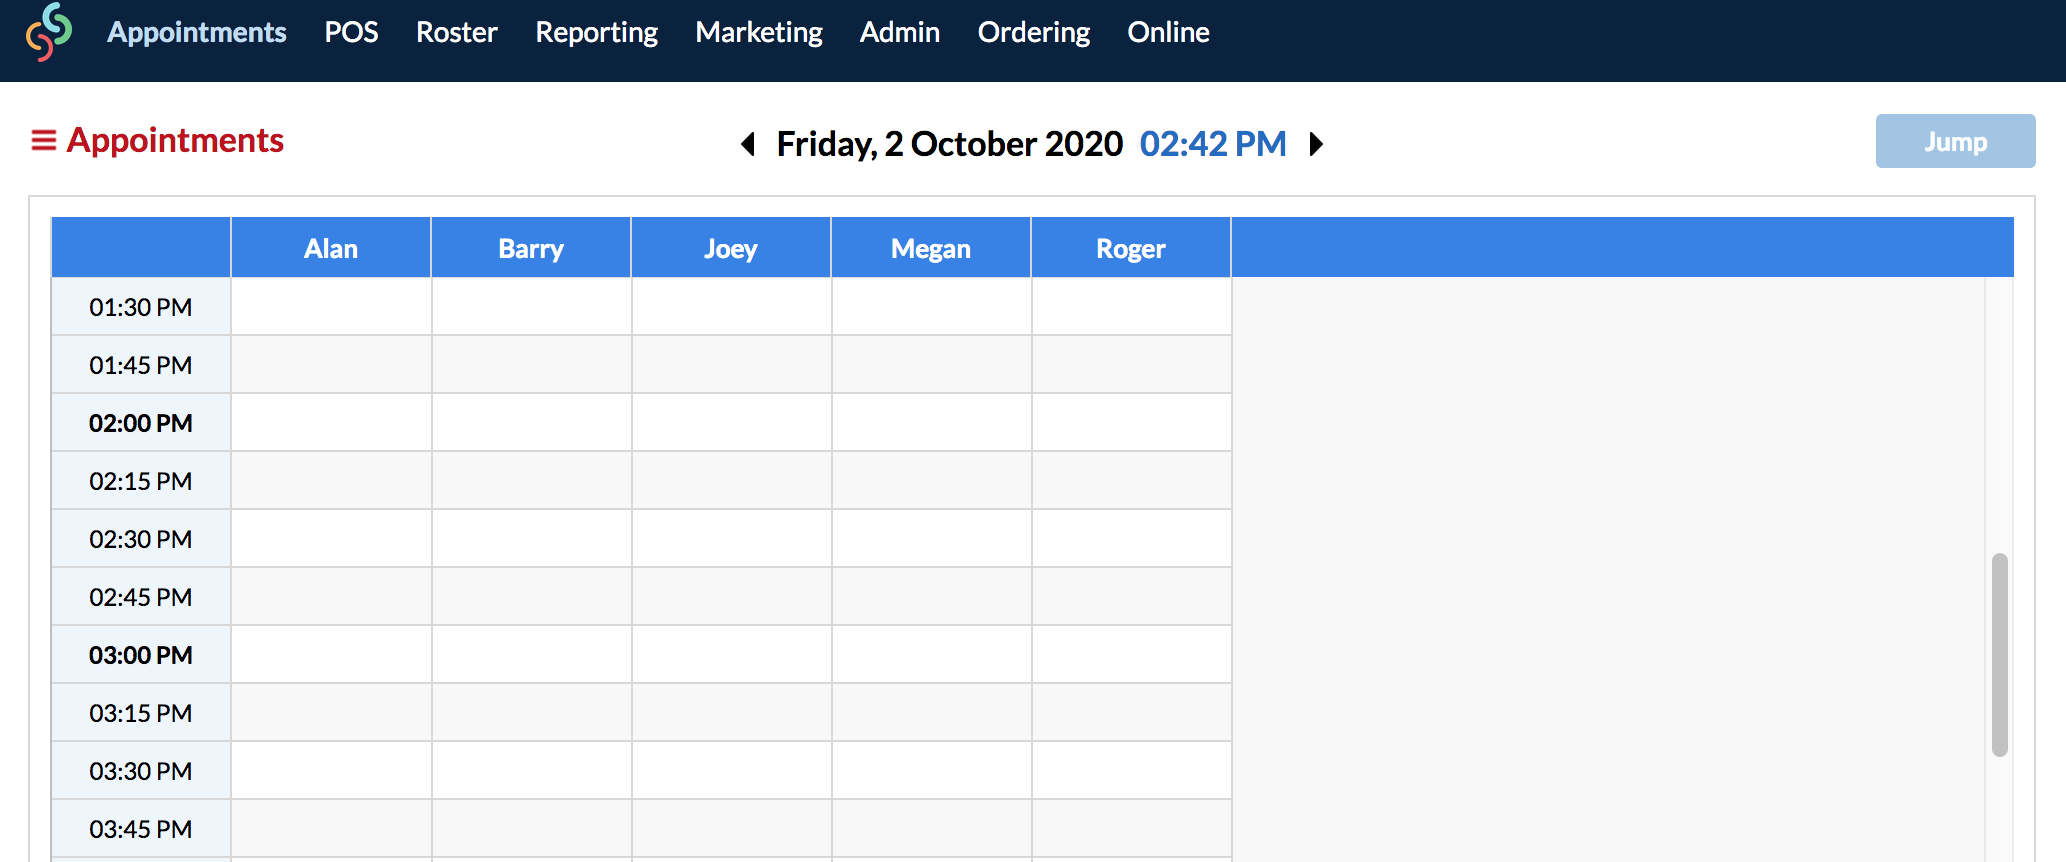Click the 03:15 PM time label
Screen dimensions: 2066x862
click(x=141, y=713)
